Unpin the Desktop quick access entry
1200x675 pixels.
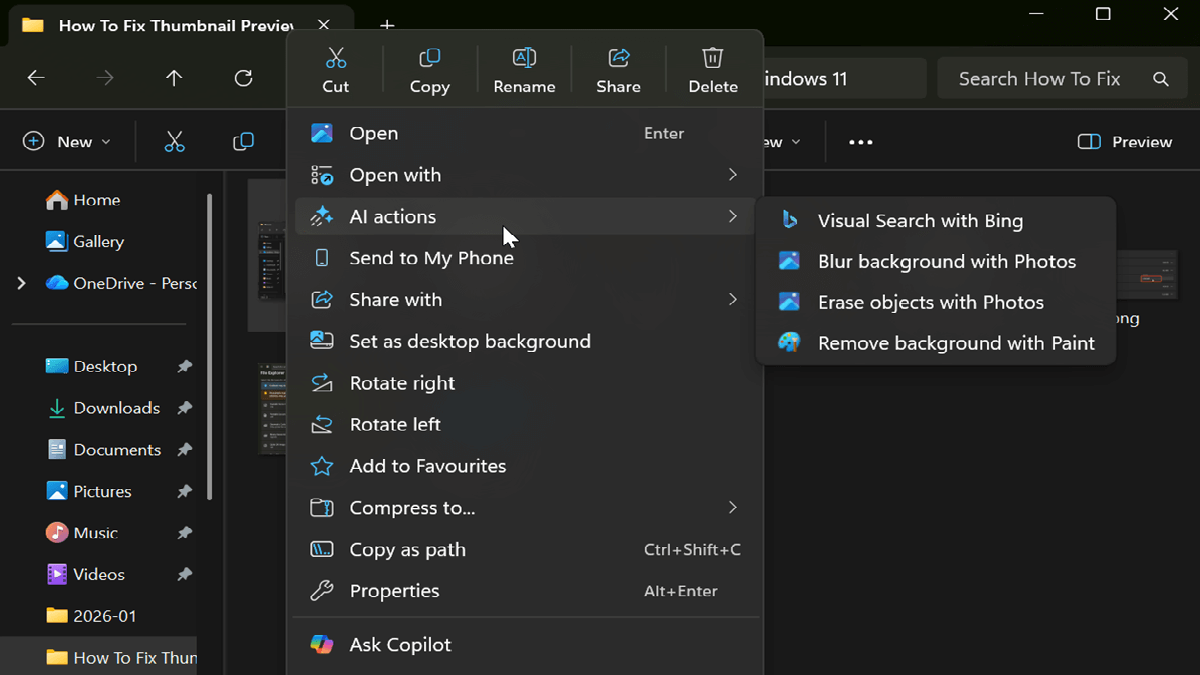click(x=184, y=367)
